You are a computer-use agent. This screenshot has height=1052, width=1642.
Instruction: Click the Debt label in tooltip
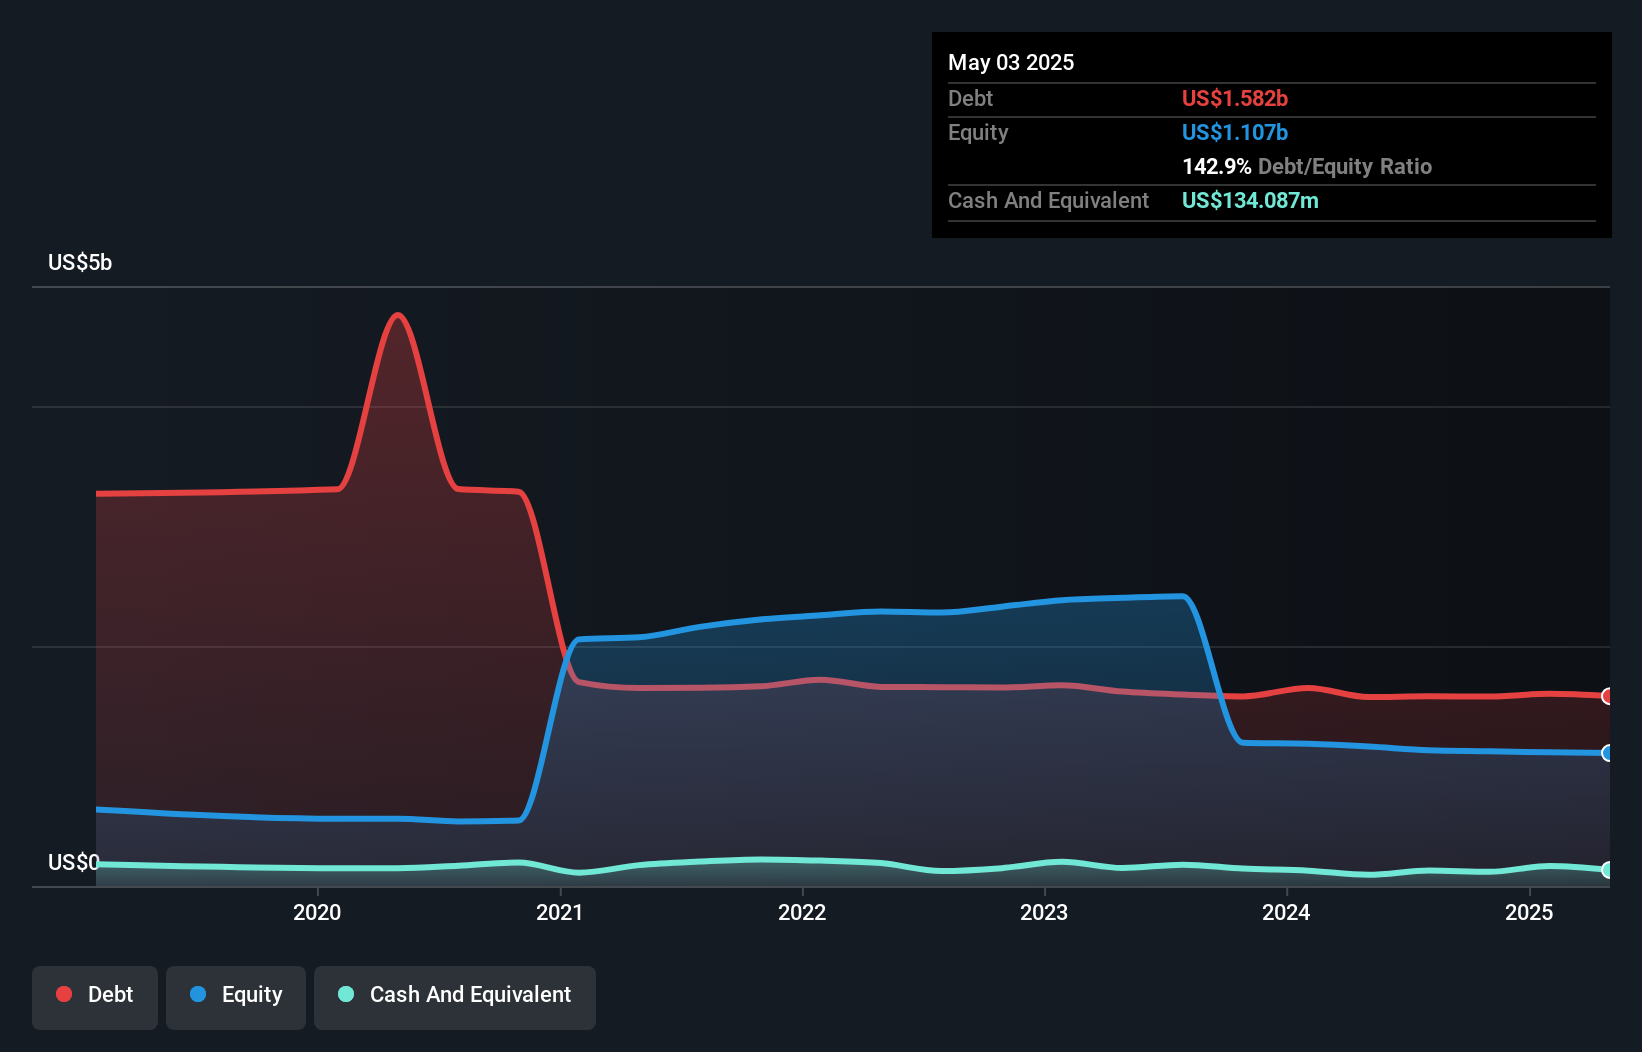[x=970, y=98]
